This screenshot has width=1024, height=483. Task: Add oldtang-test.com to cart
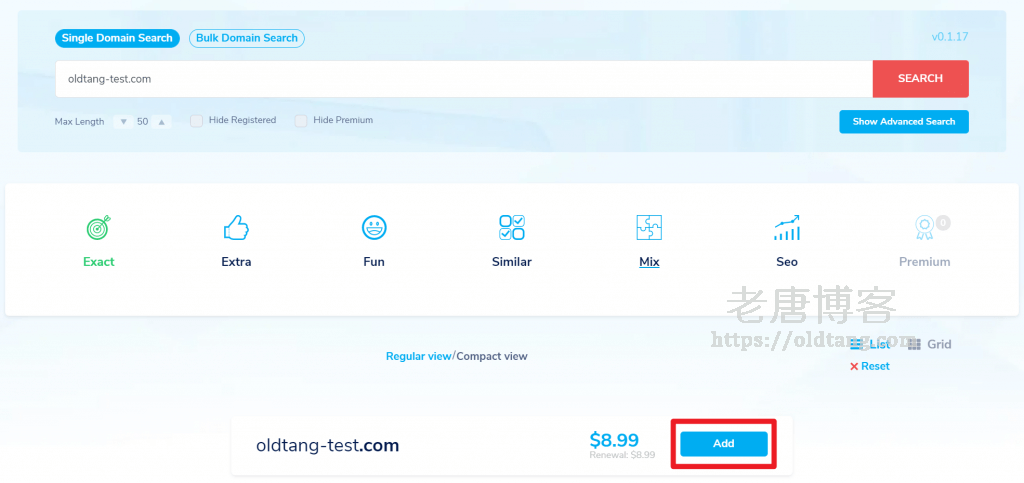click(724, 444)
